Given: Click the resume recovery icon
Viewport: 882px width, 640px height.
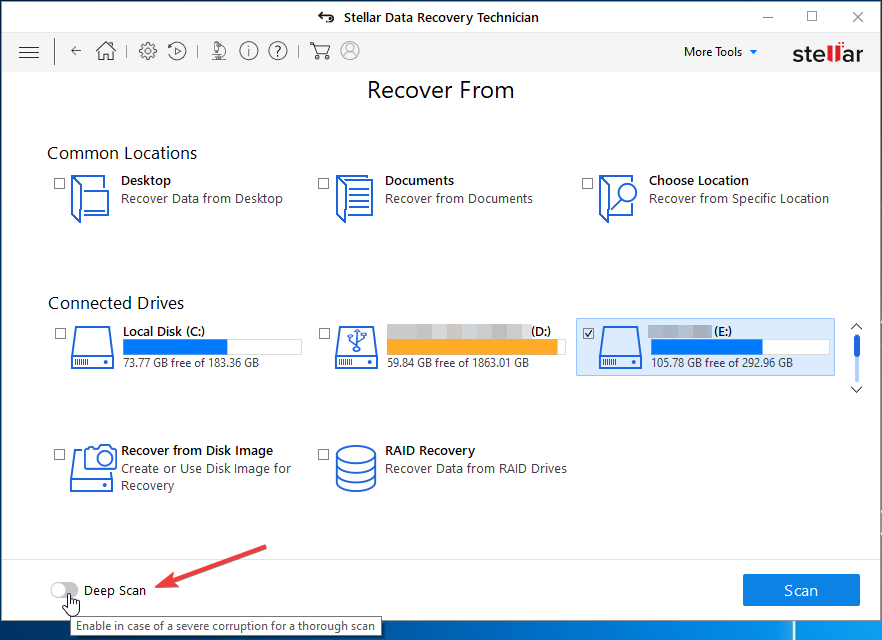Looking at the screenshot, I should (177, 51).
